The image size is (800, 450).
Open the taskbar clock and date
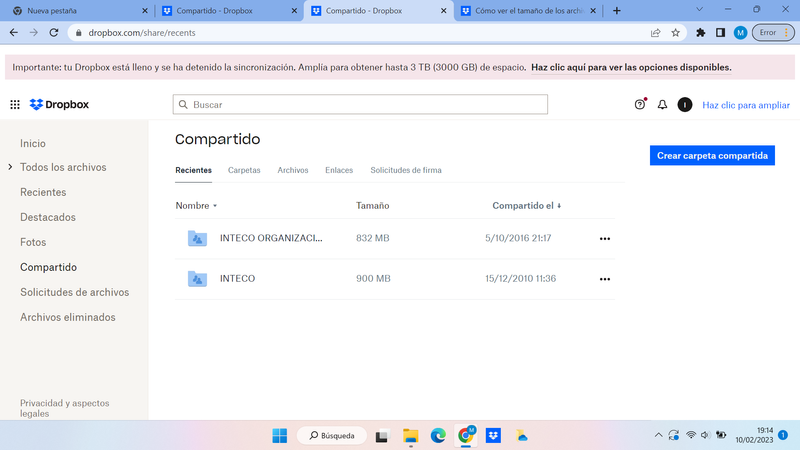click(754, 435)
